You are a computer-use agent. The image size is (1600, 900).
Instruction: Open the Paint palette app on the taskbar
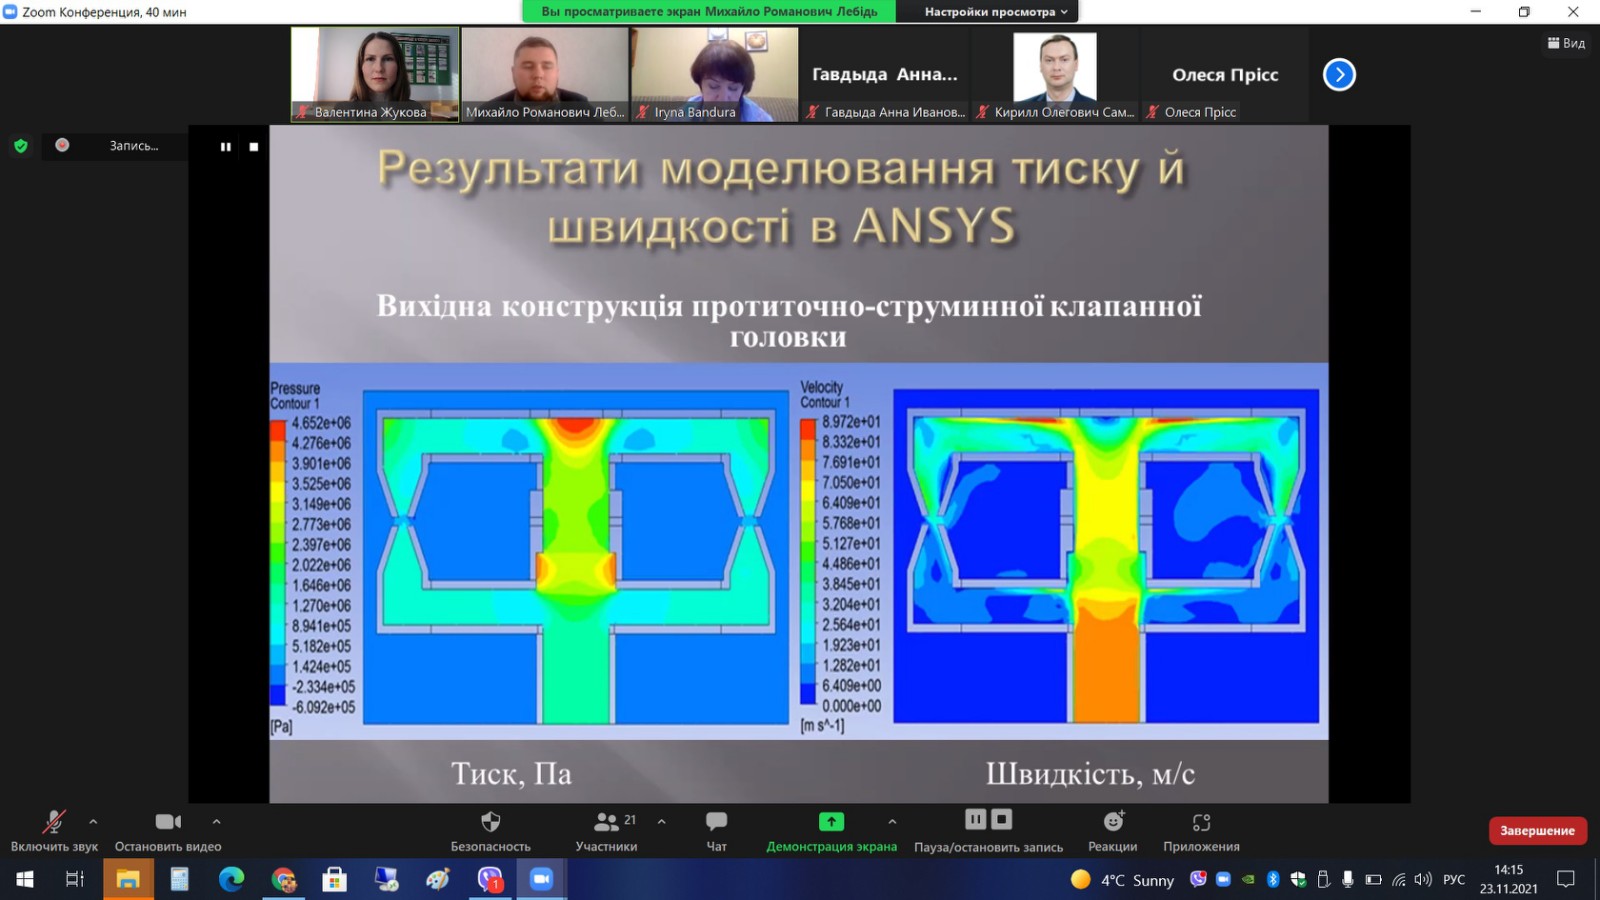(438, 880)
